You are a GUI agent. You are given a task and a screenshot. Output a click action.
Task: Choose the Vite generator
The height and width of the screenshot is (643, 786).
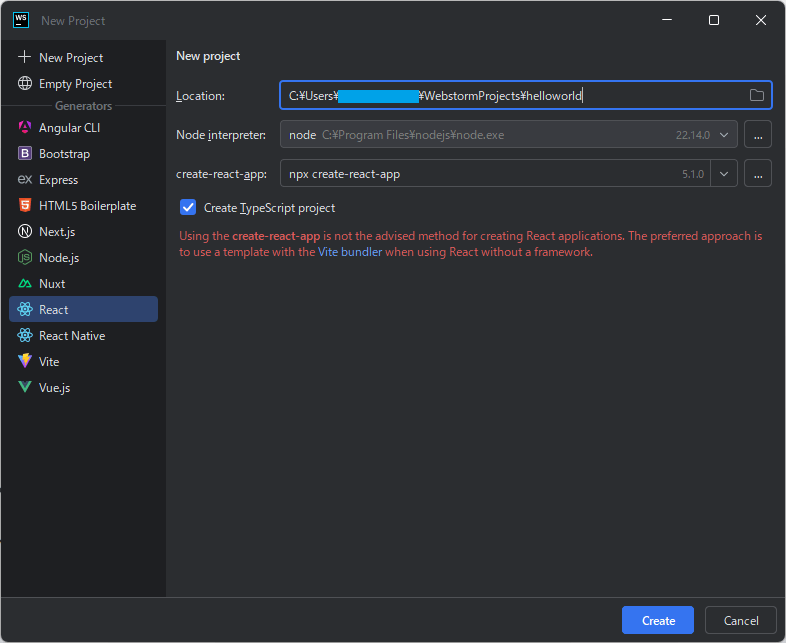(83, 362)
